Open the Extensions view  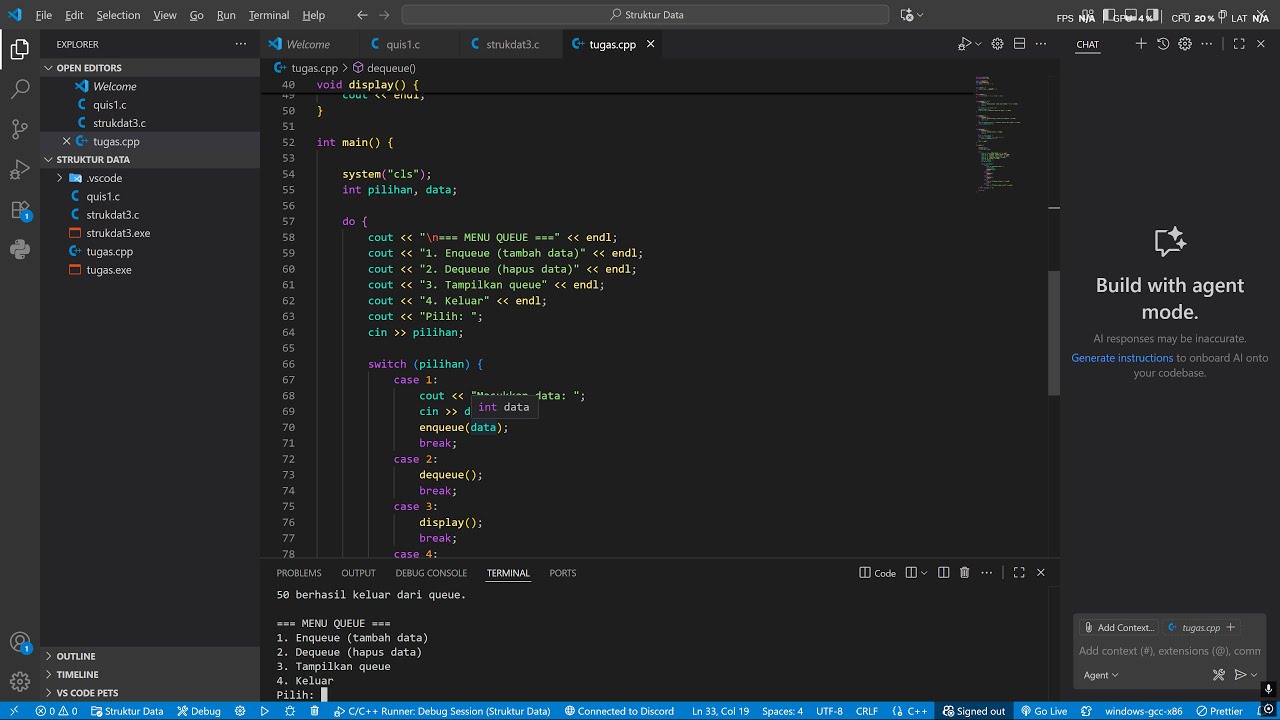(x=20, y=210)
